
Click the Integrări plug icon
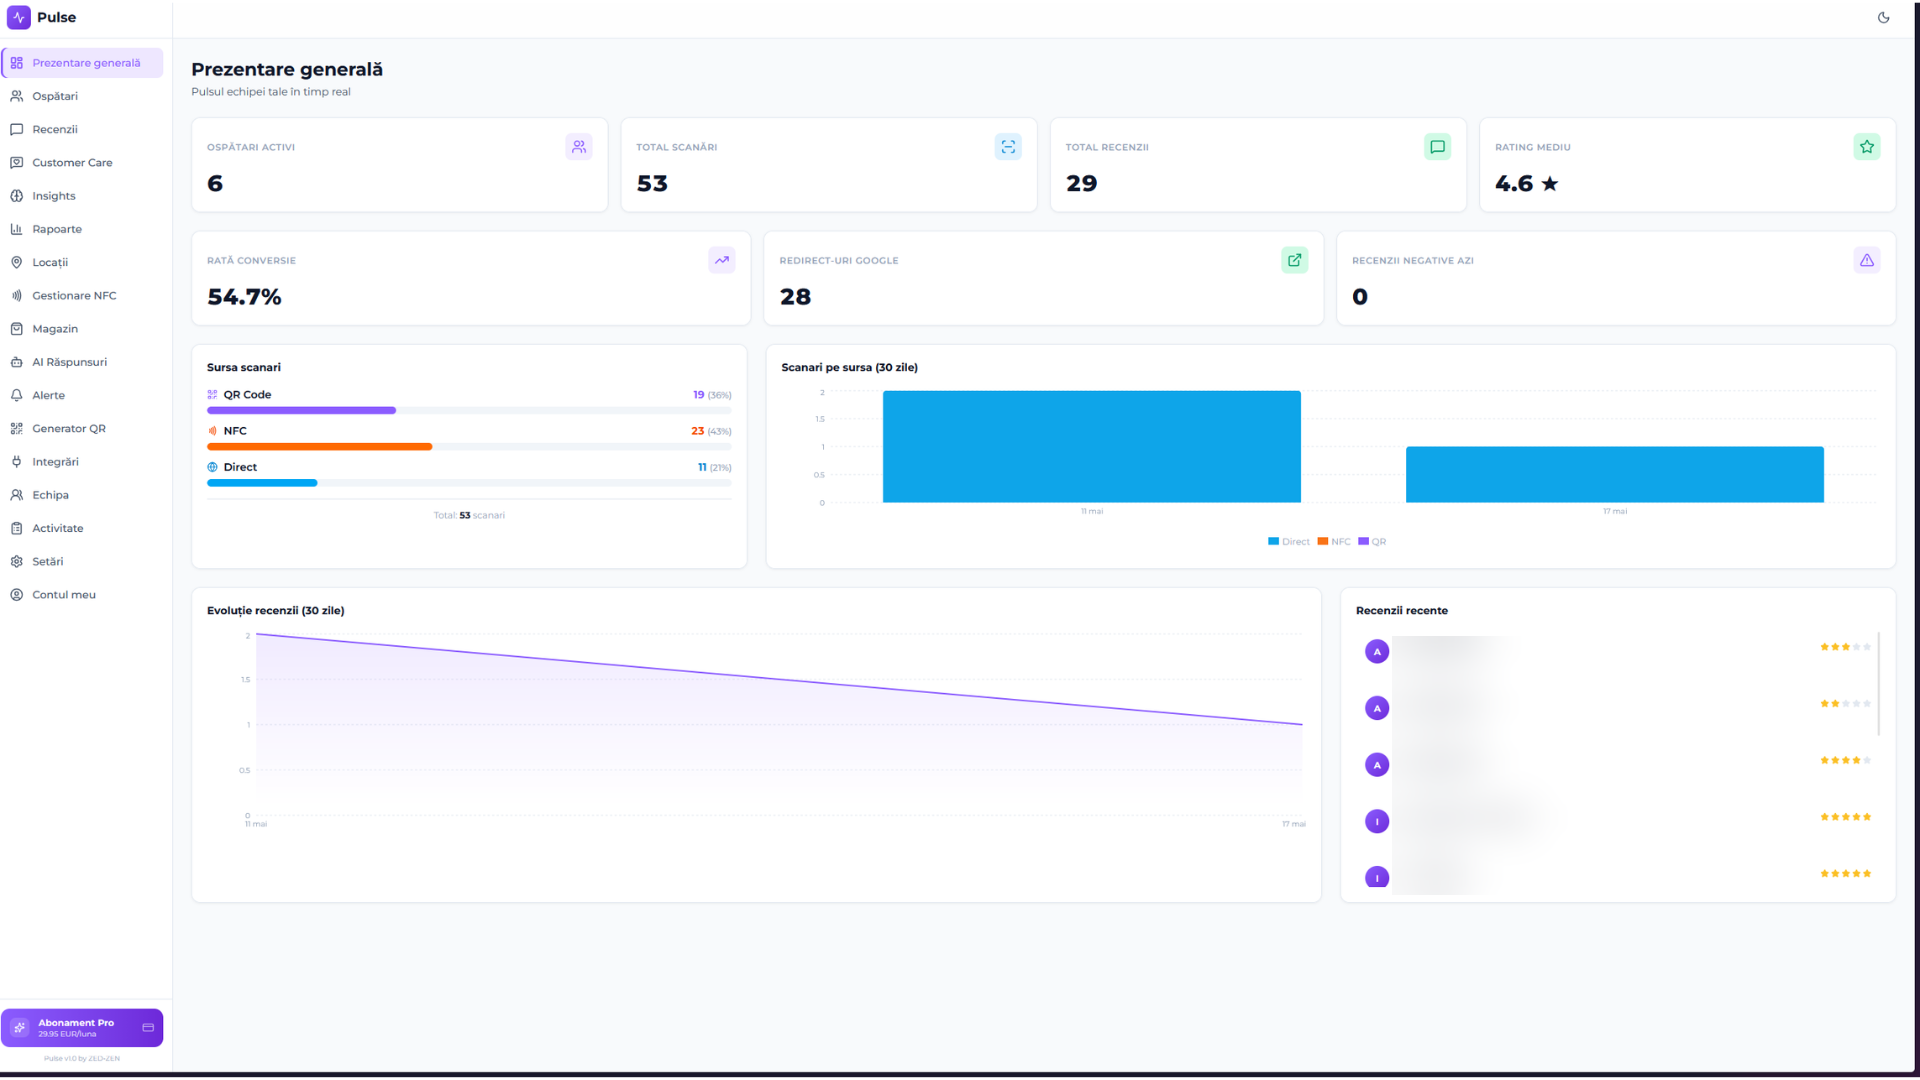pos(17,462)
